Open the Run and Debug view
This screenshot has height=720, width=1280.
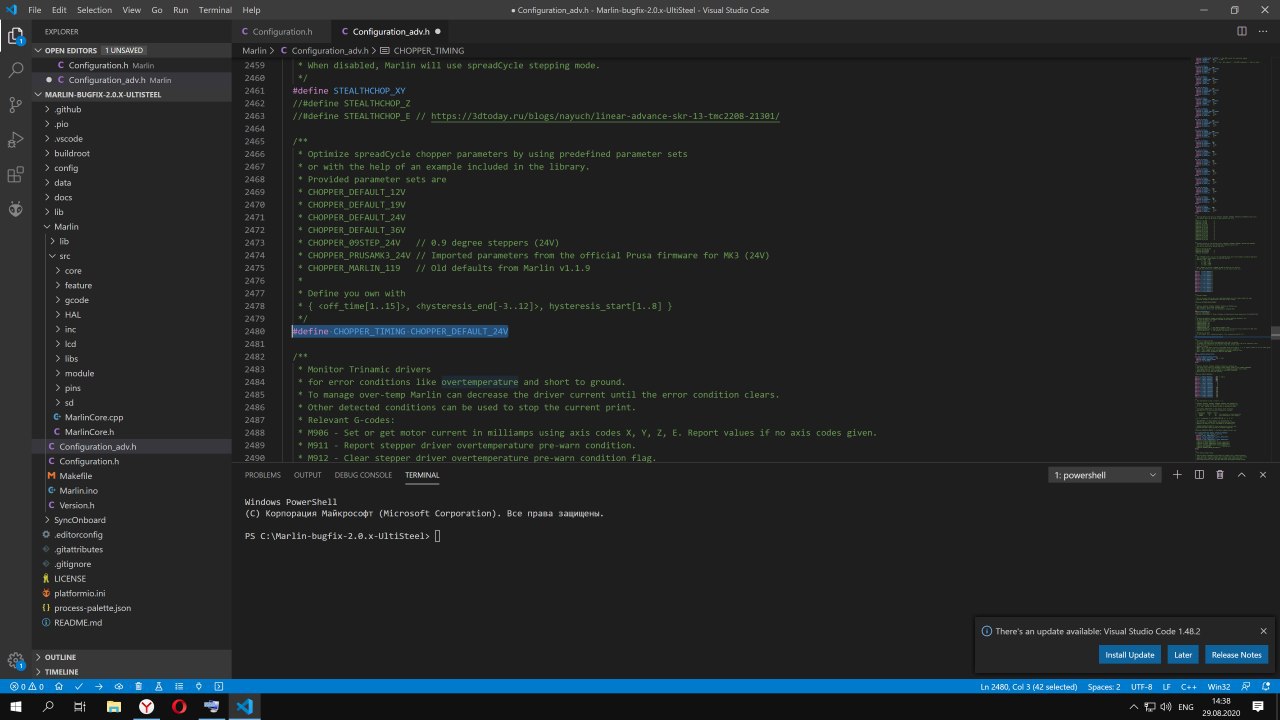[16, 140]
